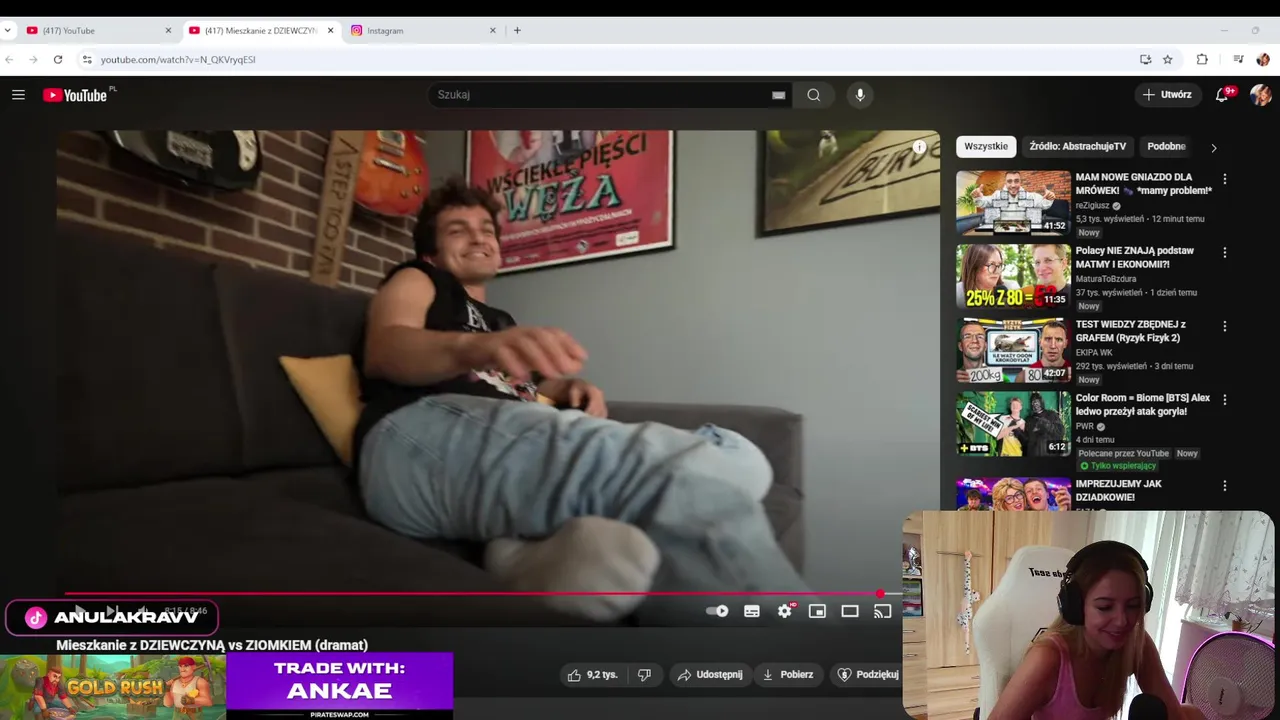Open IMPREZUJEMY JAK DZIADKOWIE video
1280x720 pixels.
[1118, 491]
